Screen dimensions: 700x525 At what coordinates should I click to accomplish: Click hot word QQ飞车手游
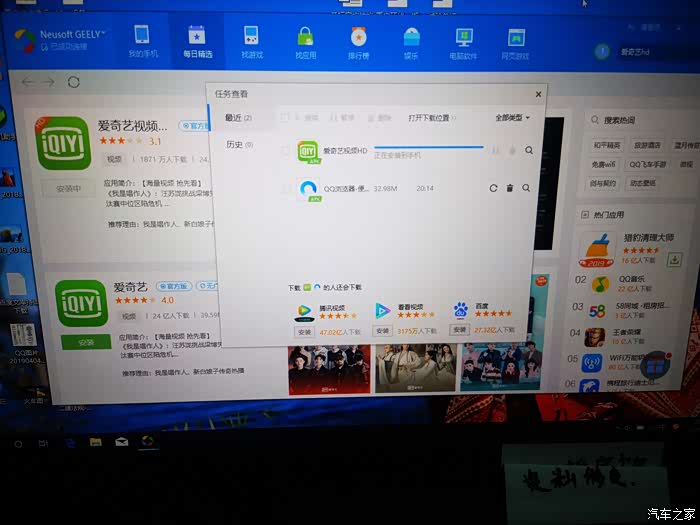[647, 165]
